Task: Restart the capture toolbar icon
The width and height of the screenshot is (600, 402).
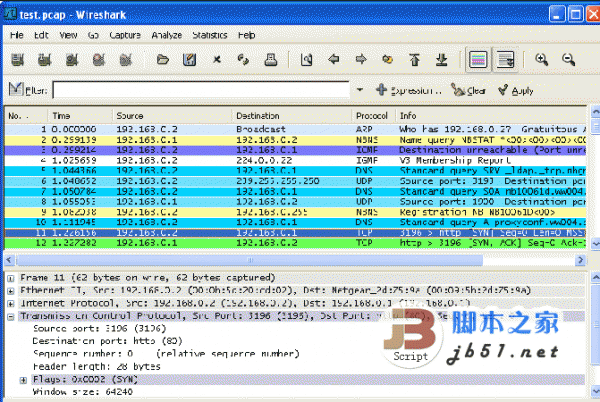Action: [126, 60]
